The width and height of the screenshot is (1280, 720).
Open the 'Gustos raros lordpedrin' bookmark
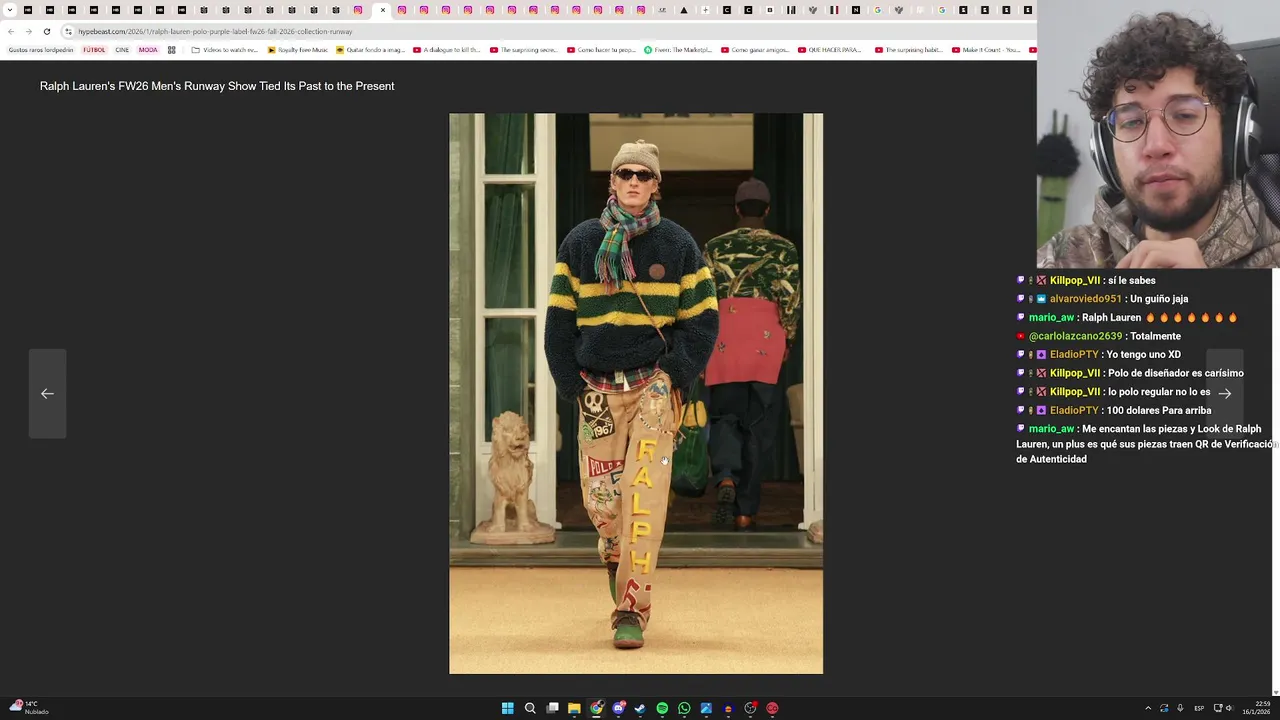point(41,50)
